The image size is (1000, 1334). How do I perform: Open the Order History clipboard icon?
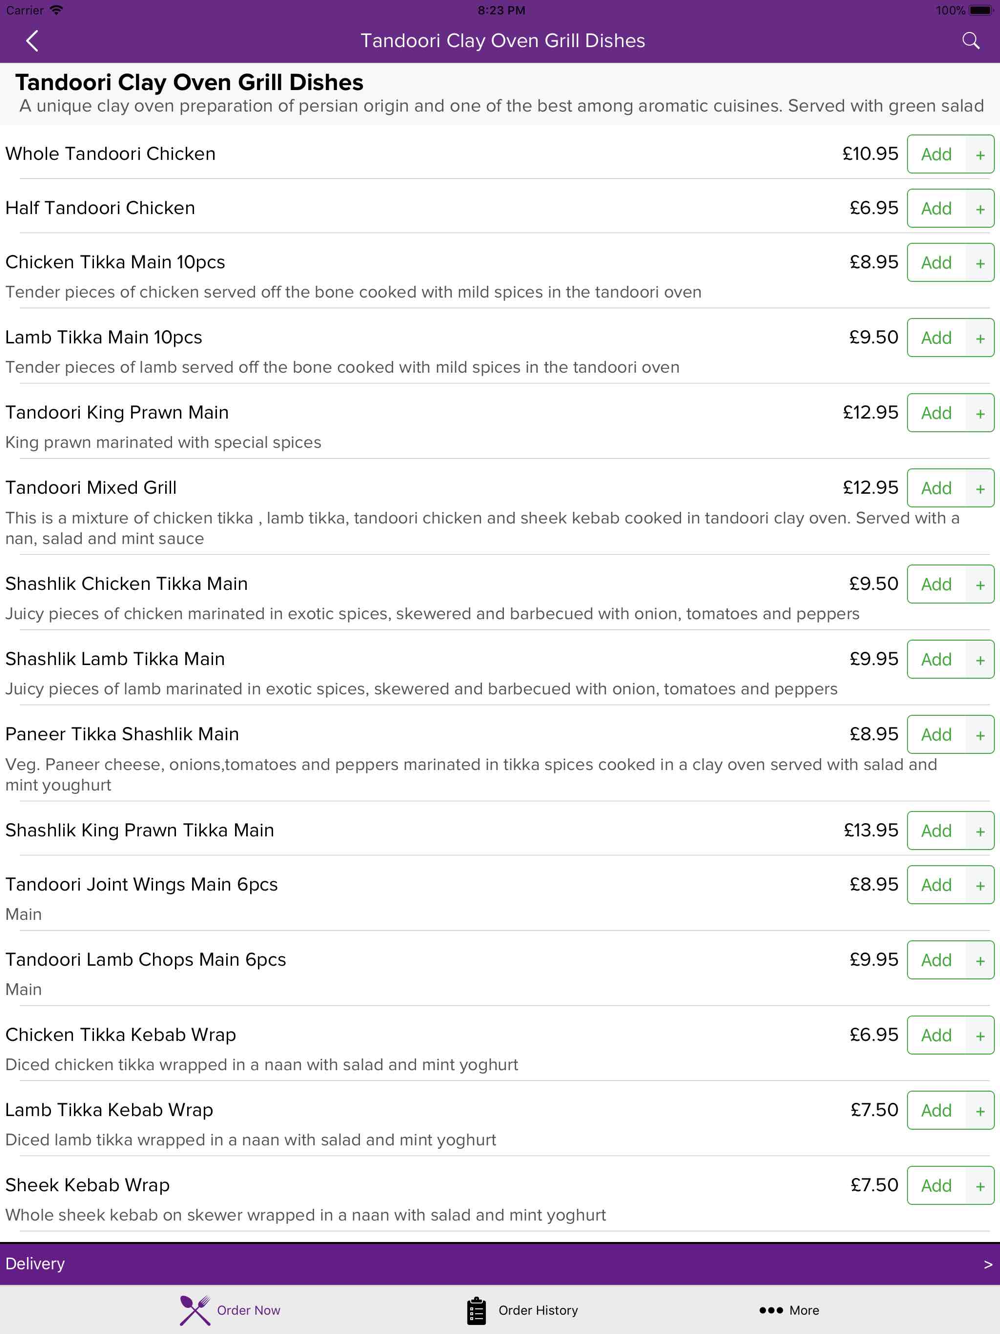[476, 1310]
